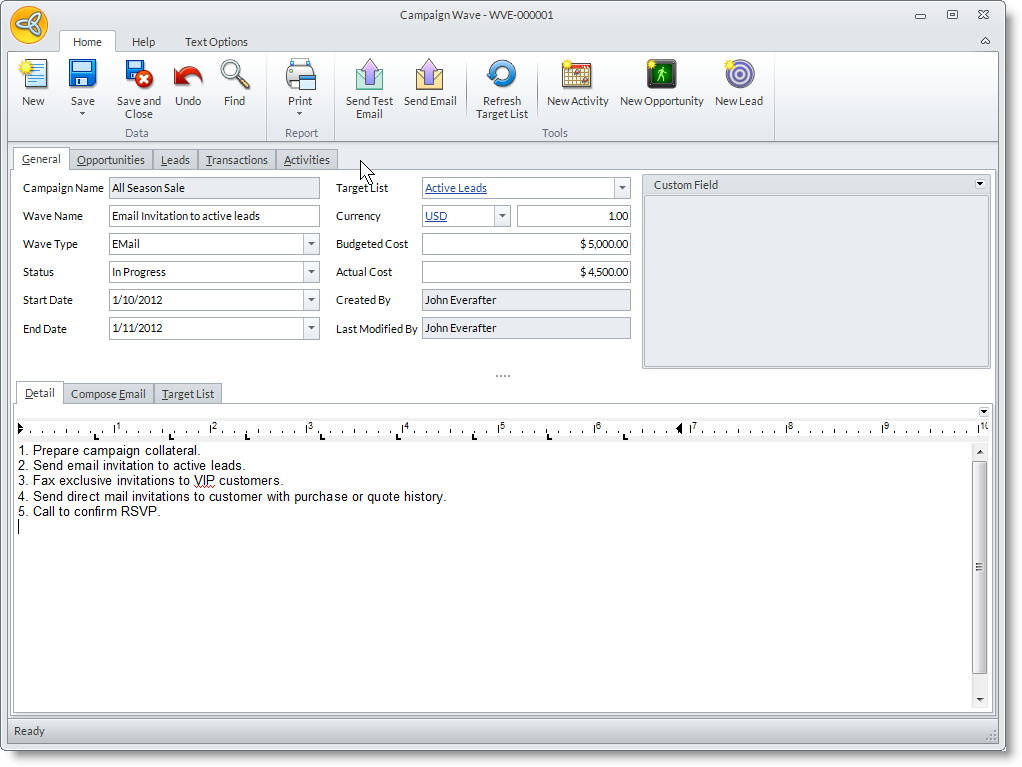Click the Undo icon
The width and height of the screenshot is (1022, 767).
pyautogui.click(x=188, y=76)
